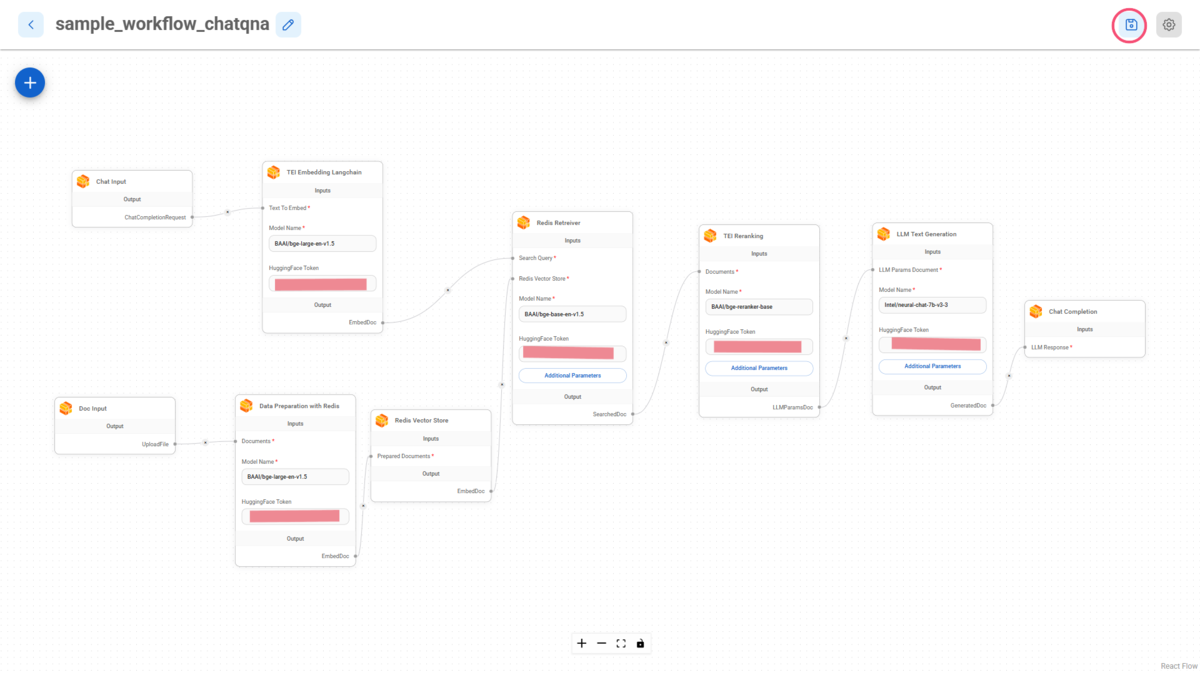Open Additional Parameters on TEI Reranking
1200x675 pixels.
click(x=758, y=368)
